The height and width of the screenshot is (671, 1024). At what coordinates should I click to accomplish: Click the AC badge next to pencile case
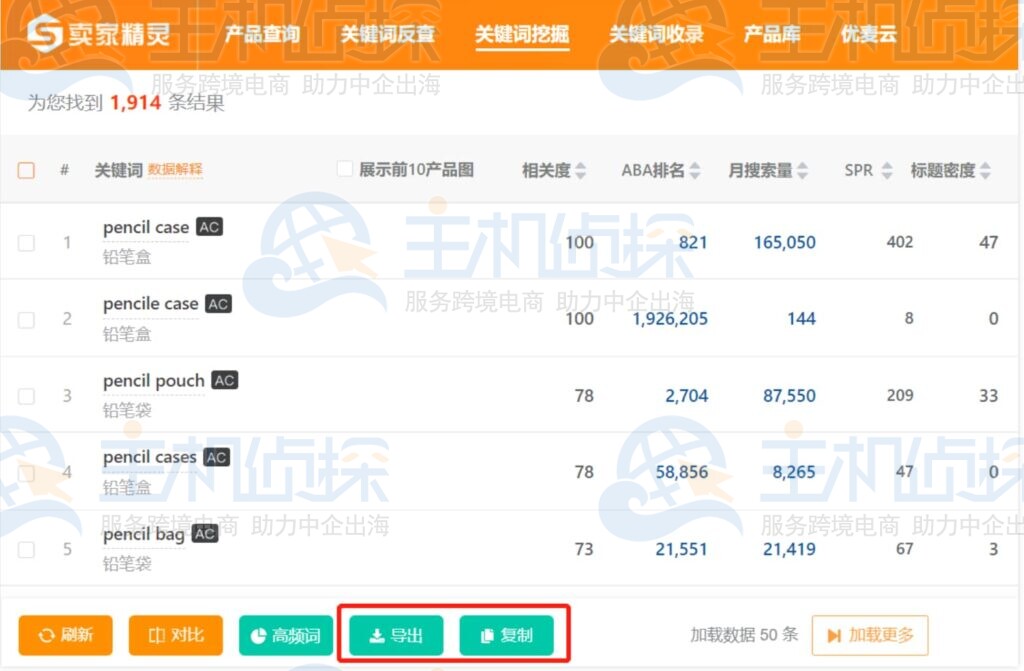click(x=218, y=303)
